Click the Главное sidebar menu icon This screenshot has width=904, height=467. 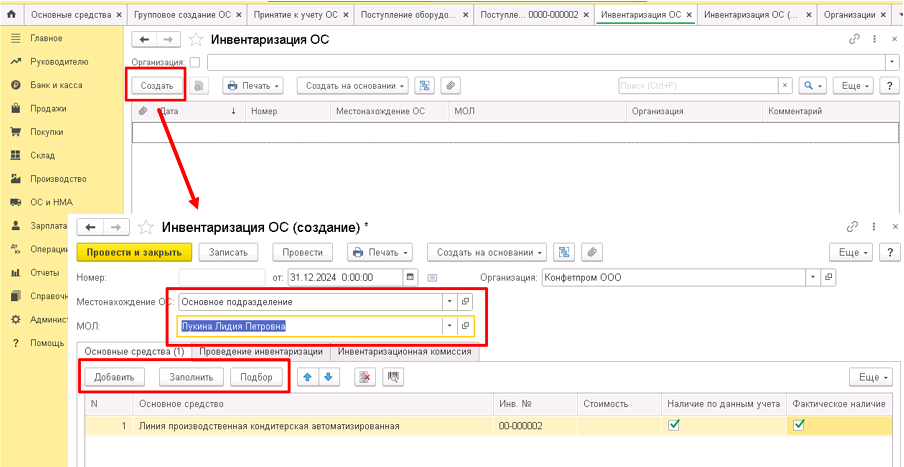point(16,38)
